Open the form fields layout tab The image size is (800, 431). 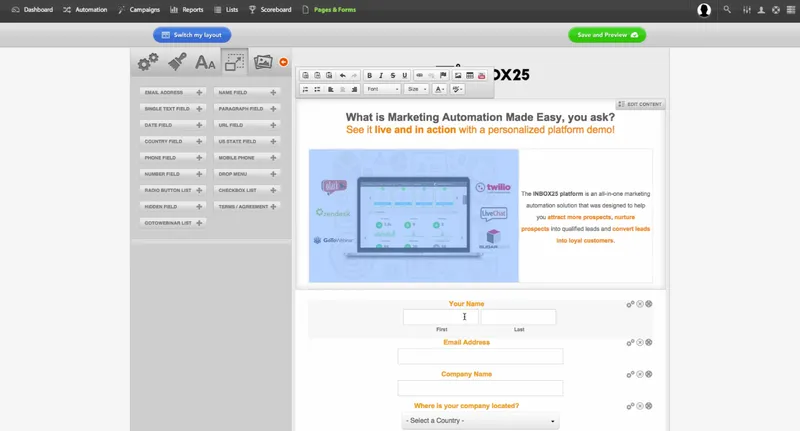[x=234, y=62]
